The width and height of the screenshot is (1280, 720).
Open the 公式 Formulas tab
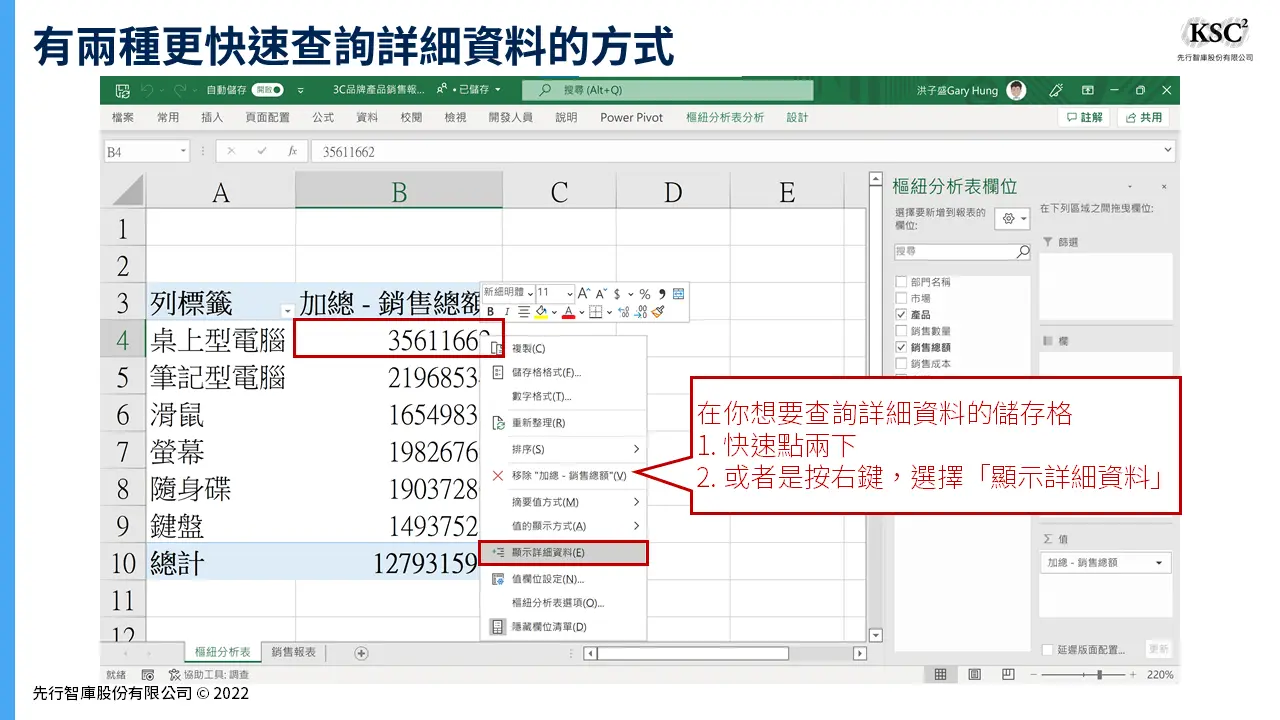(x=323, y=118)
